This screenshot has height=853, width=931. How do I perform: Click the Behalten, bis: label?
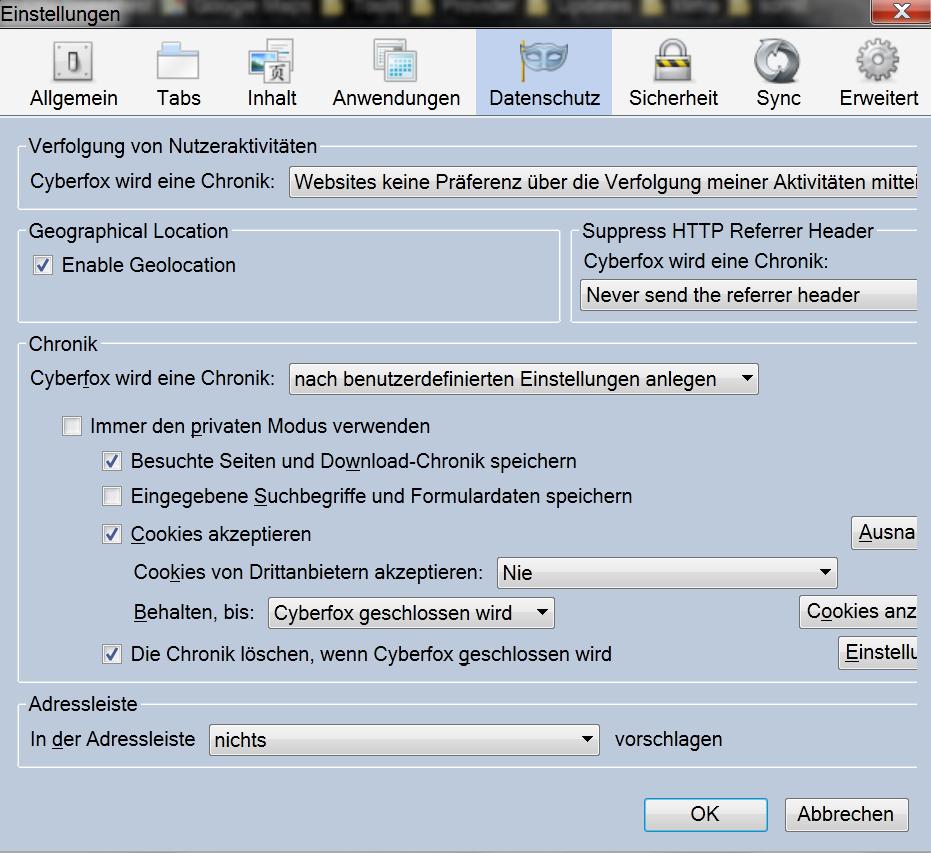click(194, 612)
